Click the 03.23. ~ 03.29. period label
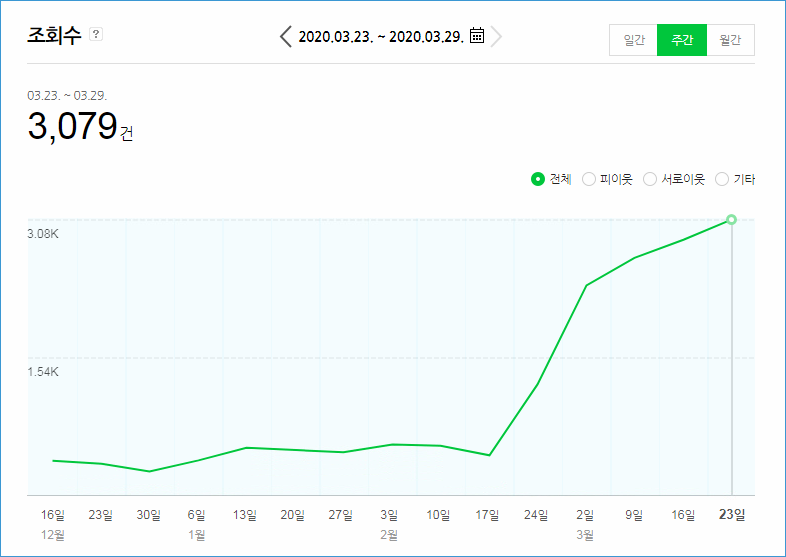Screen dimensions: 786x557 [67, 95]
